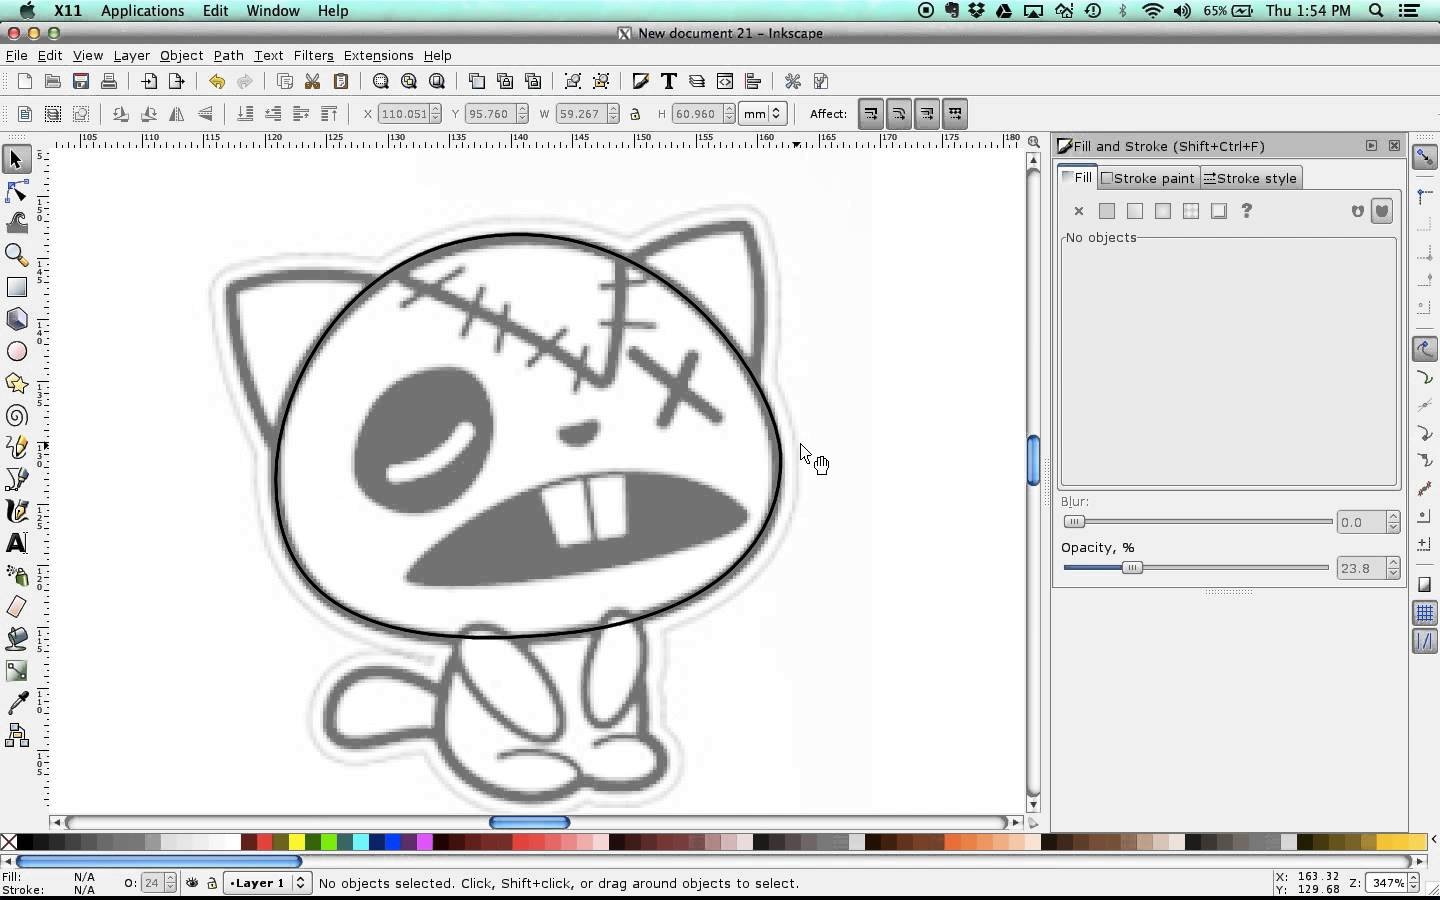This screenshot has width=1440, height=900.
Task: Pick the Eraser tool
Action: [17, 607]
